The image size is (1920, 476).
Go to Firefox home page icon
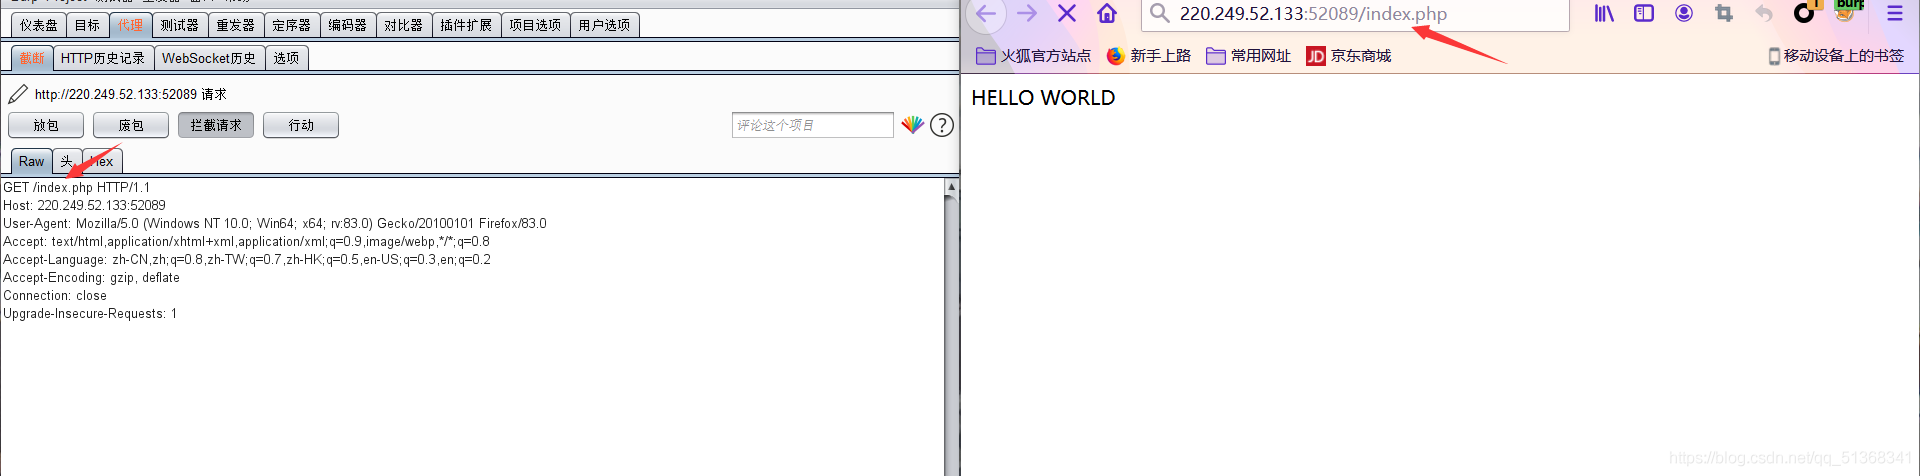[1107, 13]
